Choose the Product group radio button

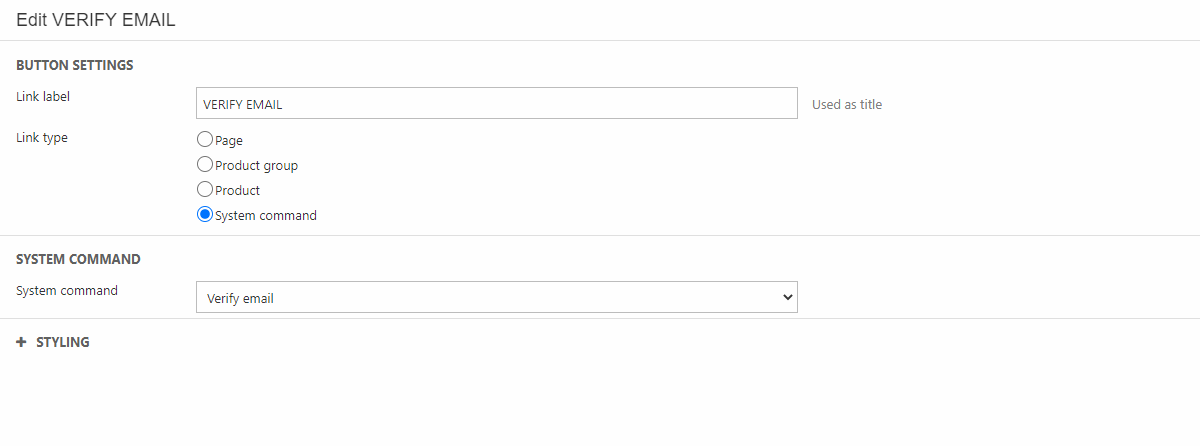(205, 165)
